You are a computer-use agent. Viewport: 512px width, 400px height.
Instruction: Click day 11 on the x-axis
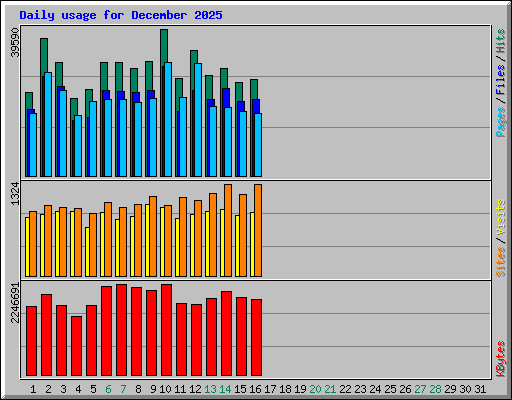click(180, 389)
